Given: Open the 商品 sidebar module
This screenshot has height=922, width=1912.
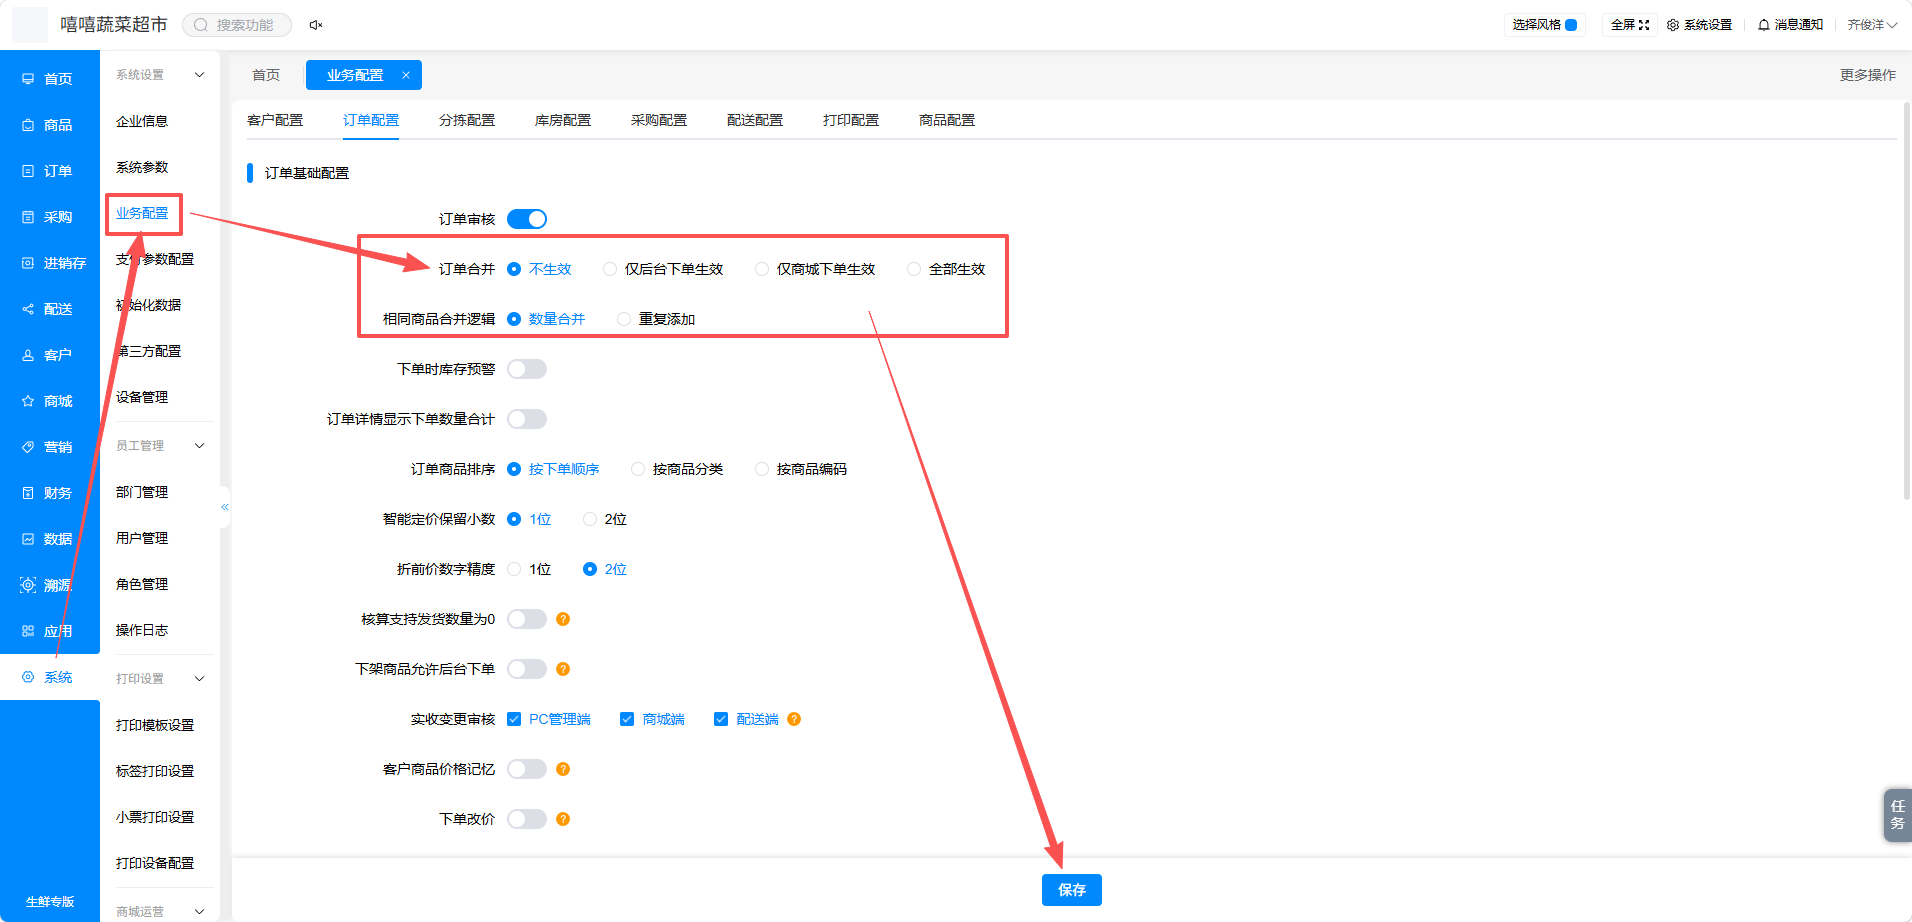Looking at the screenshot, I should tap(49, 125).
